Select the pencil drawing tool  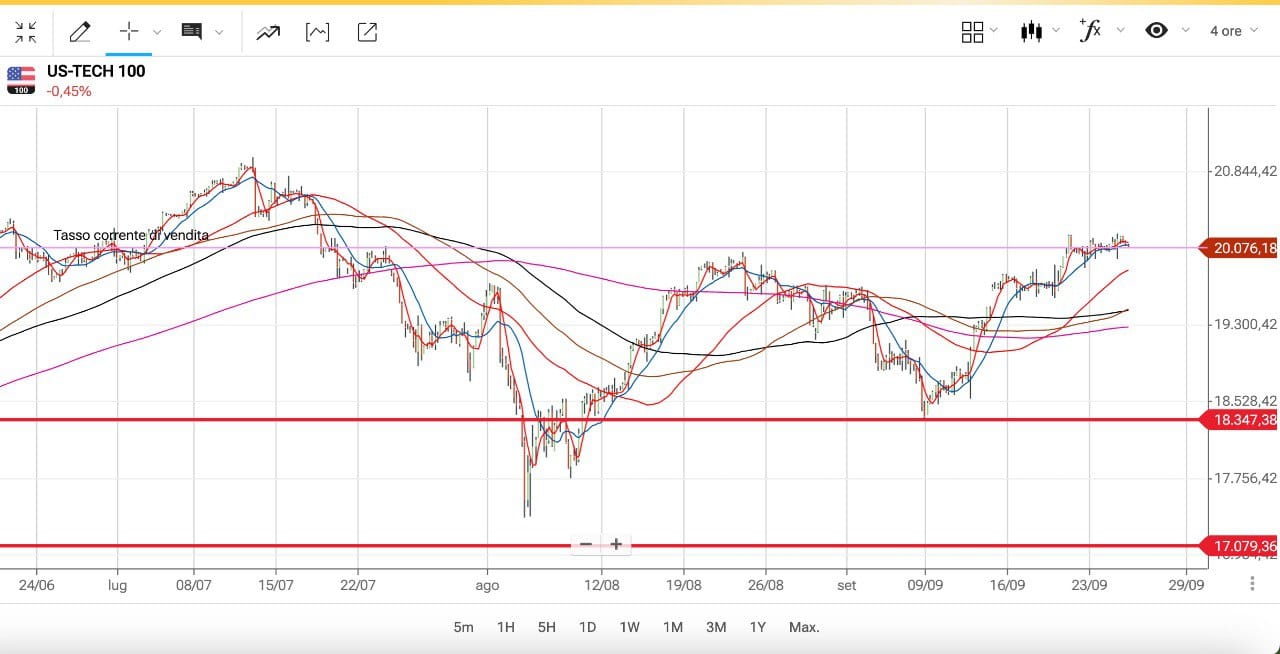pos(80,32)
